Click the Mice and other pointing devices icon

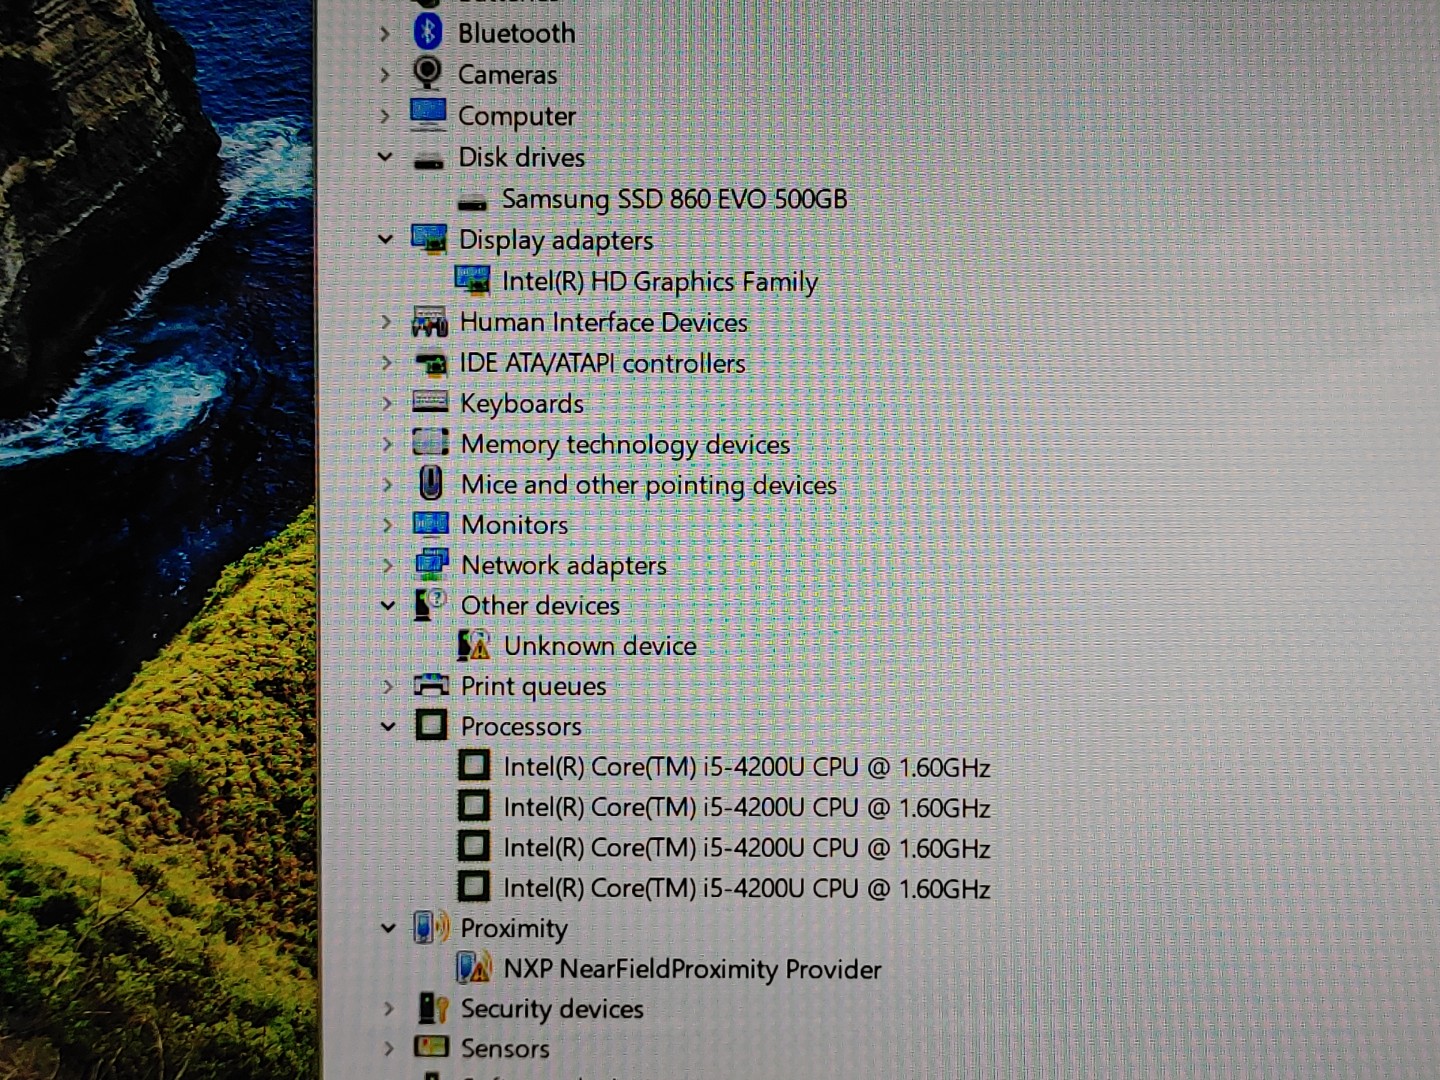point(431,484)
